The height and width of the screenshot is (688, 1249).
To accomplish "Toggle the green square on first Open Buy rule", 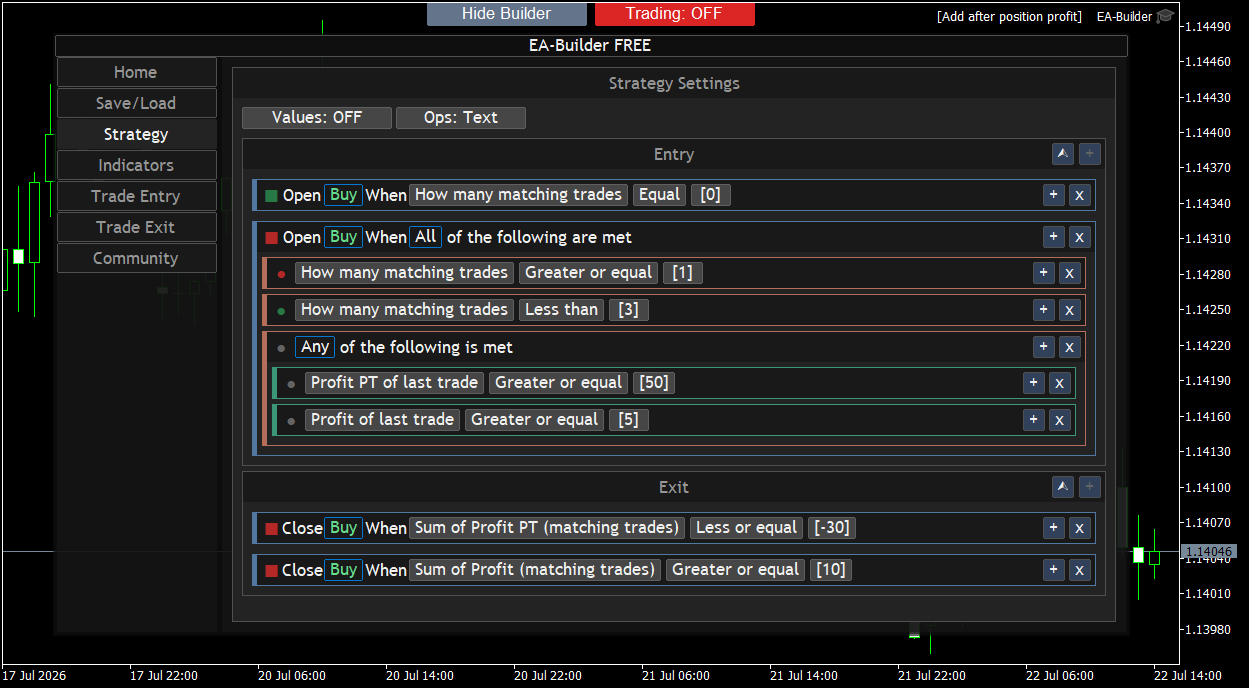I will click(271, 196).
